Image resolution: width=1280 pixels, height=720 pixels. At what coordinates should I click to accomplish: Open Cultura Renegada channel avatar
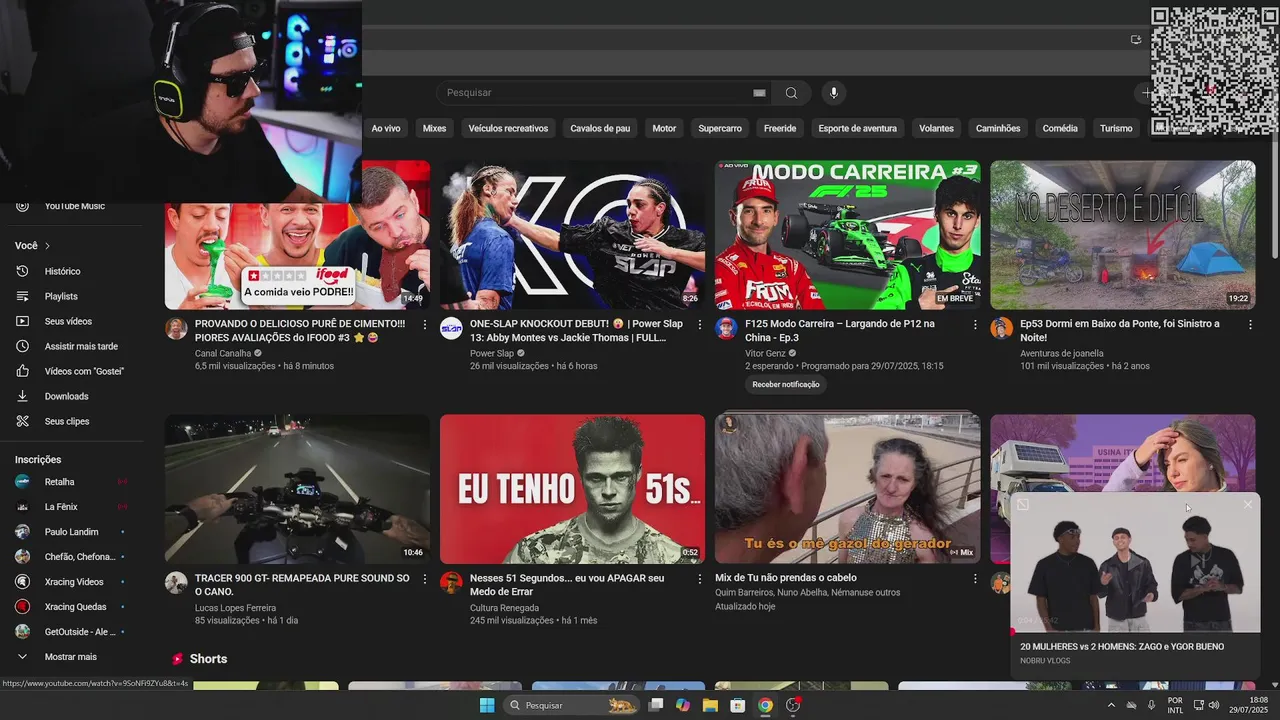451,583
